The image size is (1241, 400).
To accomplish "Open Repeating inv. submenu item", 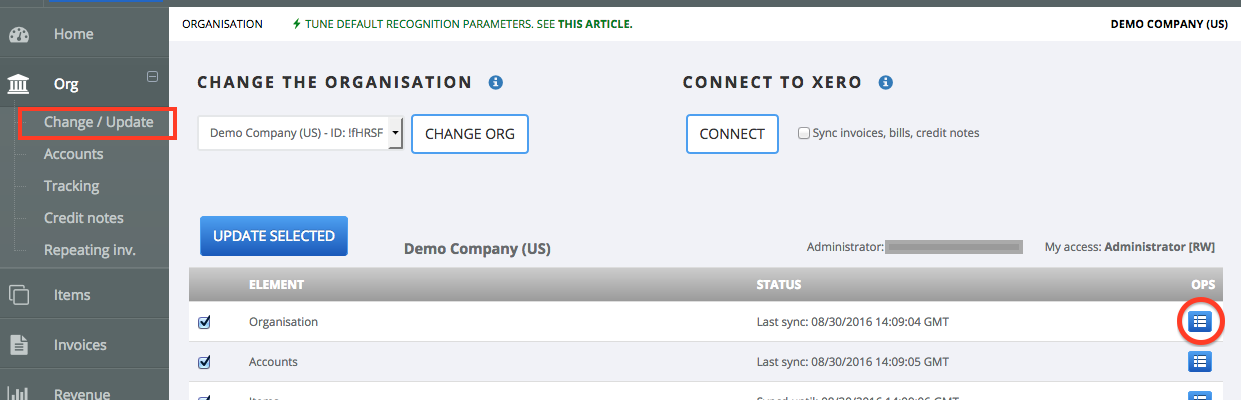I will 90,250.
